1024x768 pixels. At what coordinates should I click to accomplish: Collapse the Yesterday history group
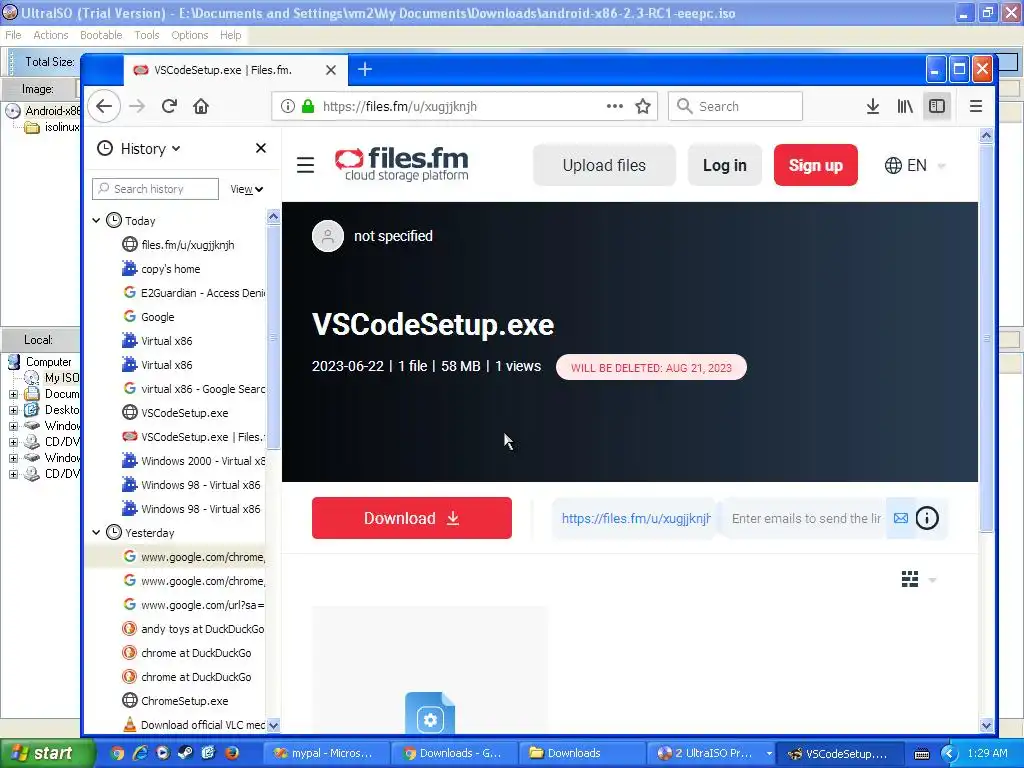(96, 532)
